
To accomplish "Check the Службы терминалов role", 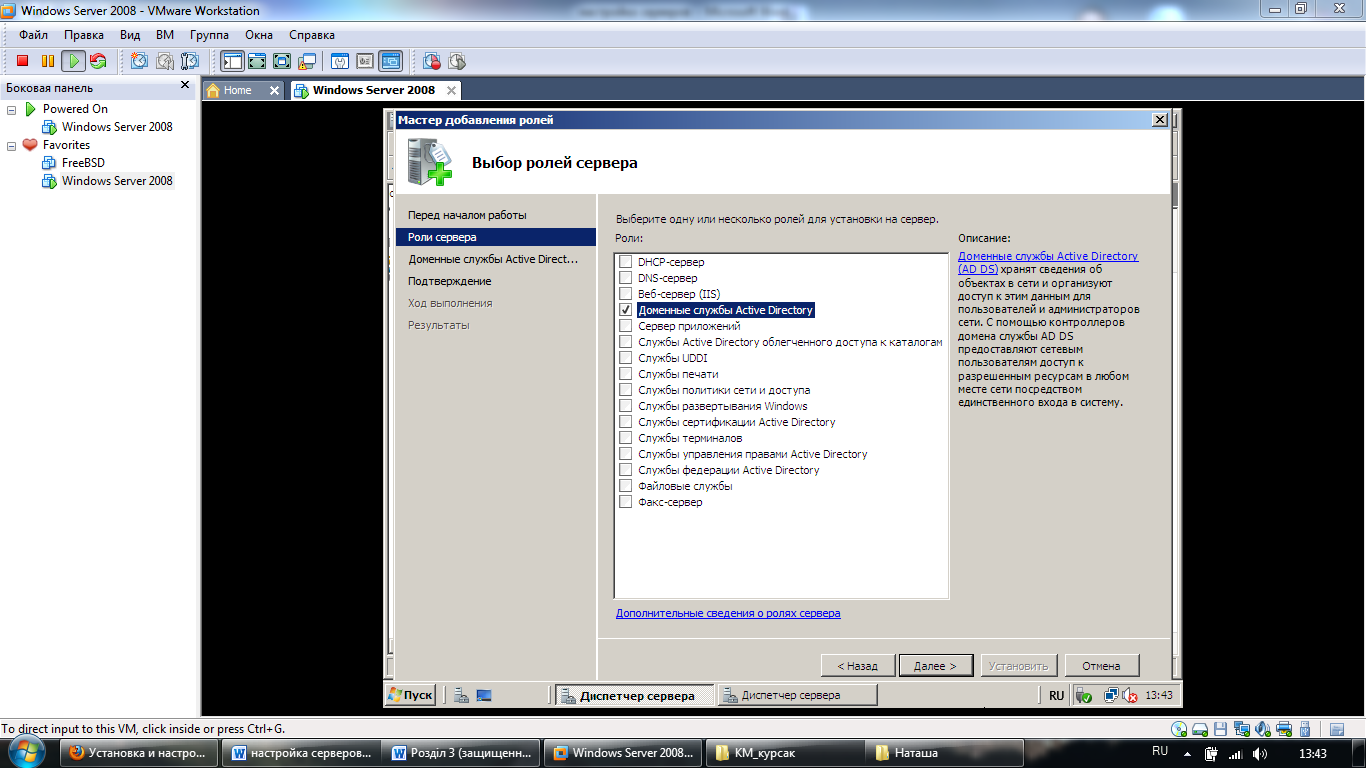I will [626, 438].
